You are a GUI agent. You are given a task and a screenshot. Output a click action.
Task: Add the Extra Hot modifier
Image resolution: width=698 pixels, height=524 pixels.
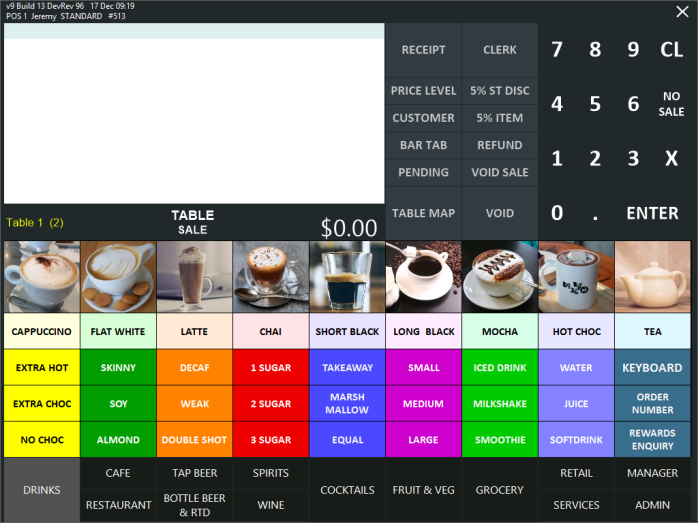pos(41,368)
